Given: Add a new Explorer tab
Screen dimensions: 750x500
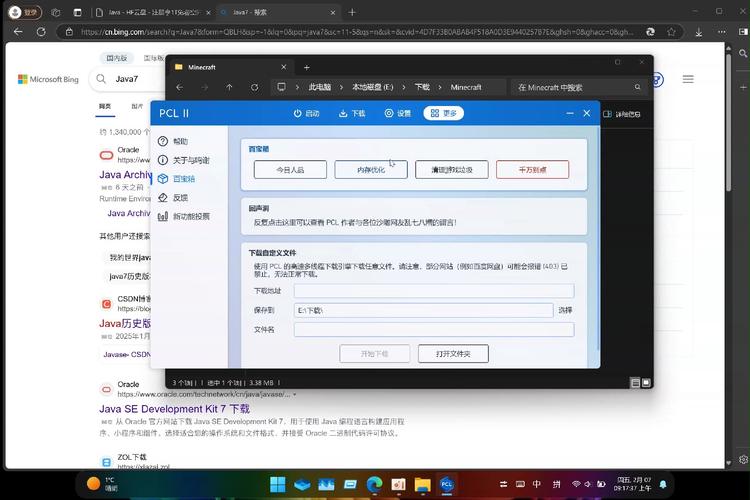Looking at the screenshot, I should [x=307, y=67].
